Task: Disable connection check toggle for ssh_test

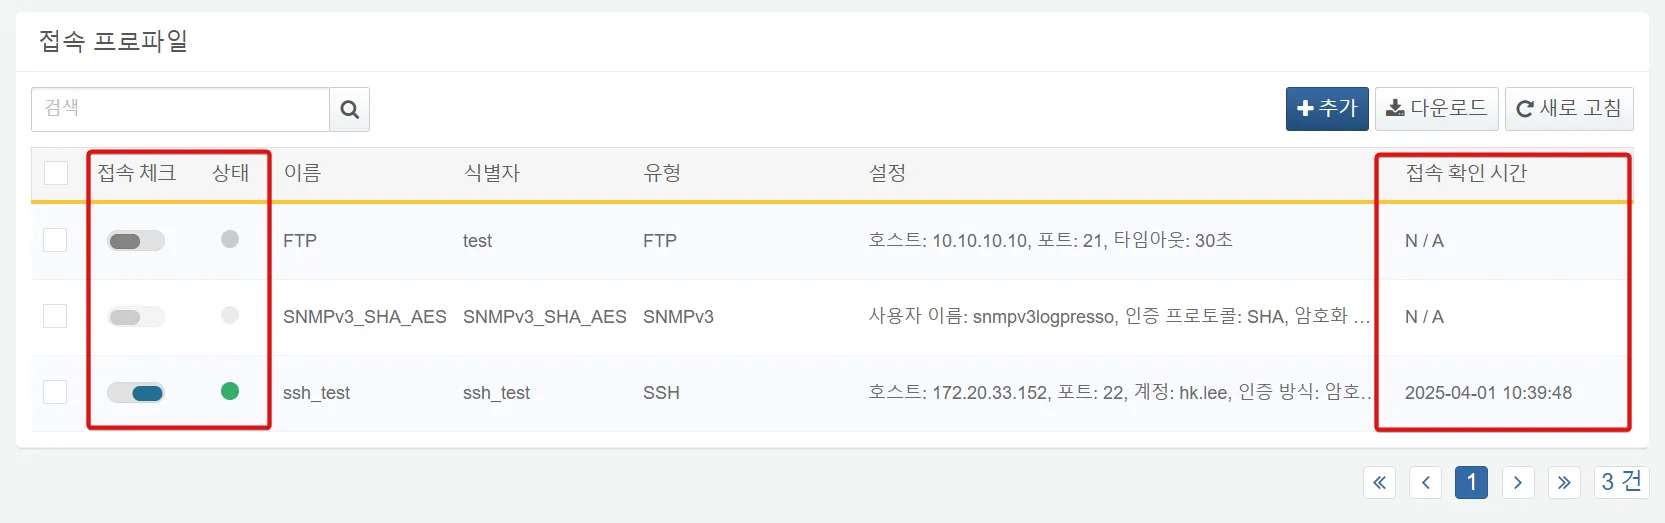Action: 136,393
